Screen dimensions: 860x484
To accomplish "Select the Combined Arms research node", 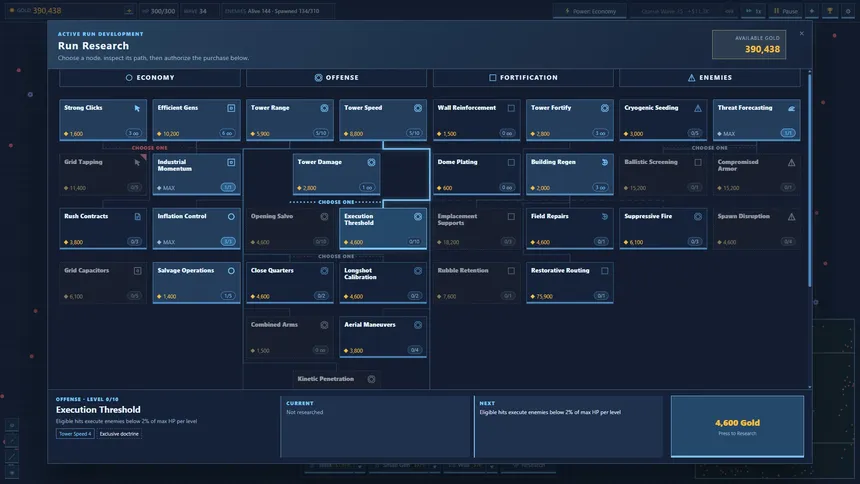I will [x=290, y=337].
